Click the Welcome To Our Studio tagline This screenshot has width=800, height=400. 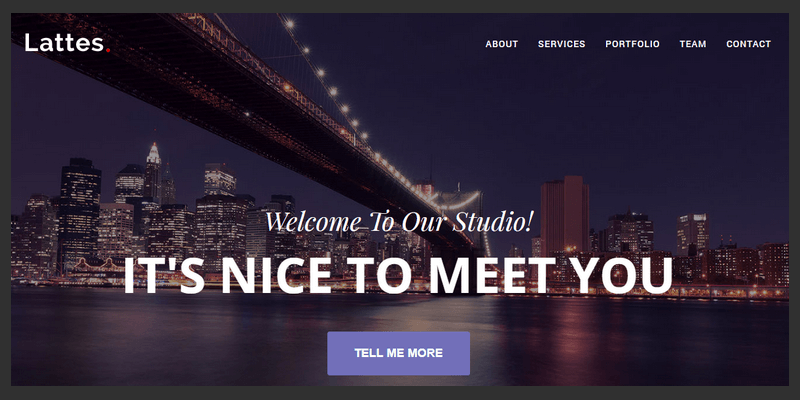[x=399, y=222]
